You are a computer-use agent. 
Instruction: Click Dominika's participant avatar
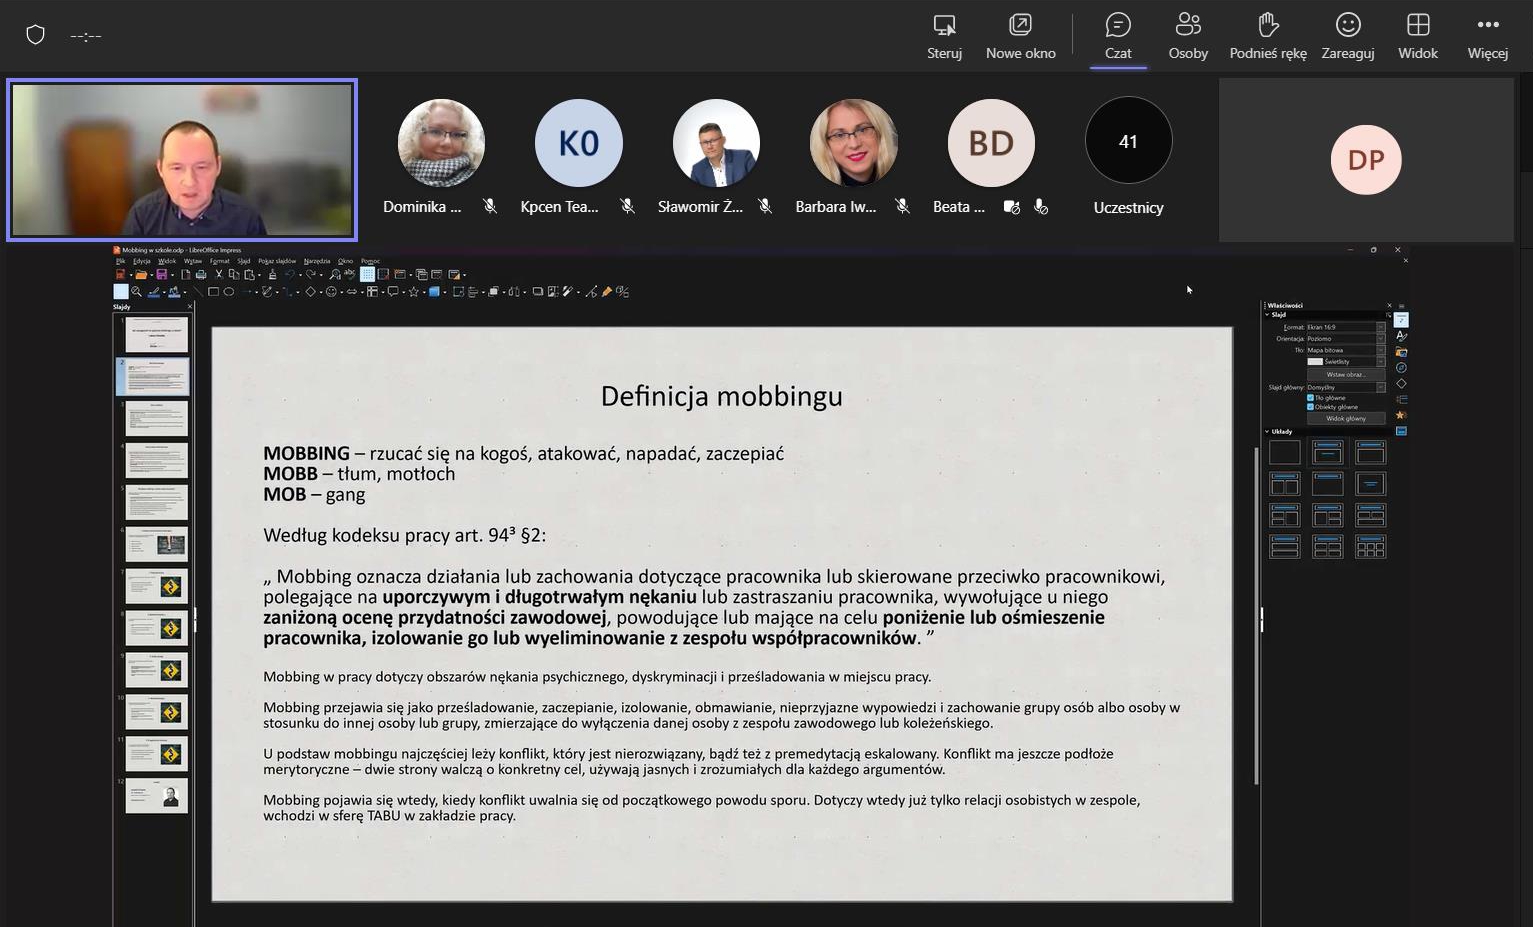[441, 143]
